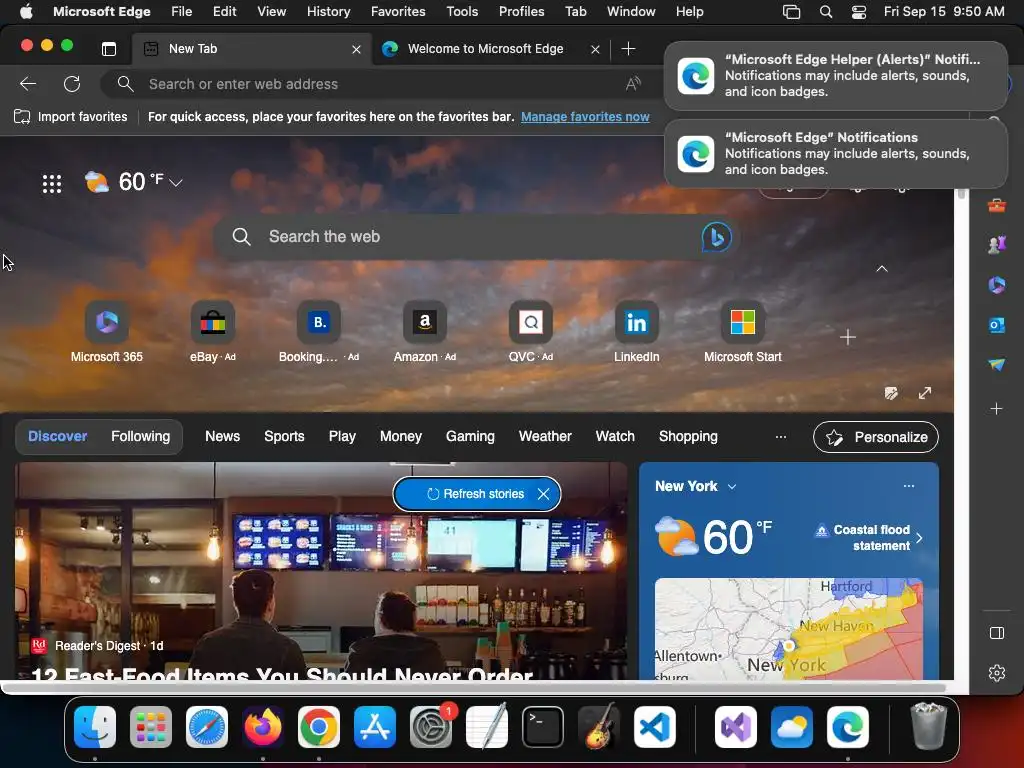Open the Edge Helper (Alerts) notification

tap(836, 75)
